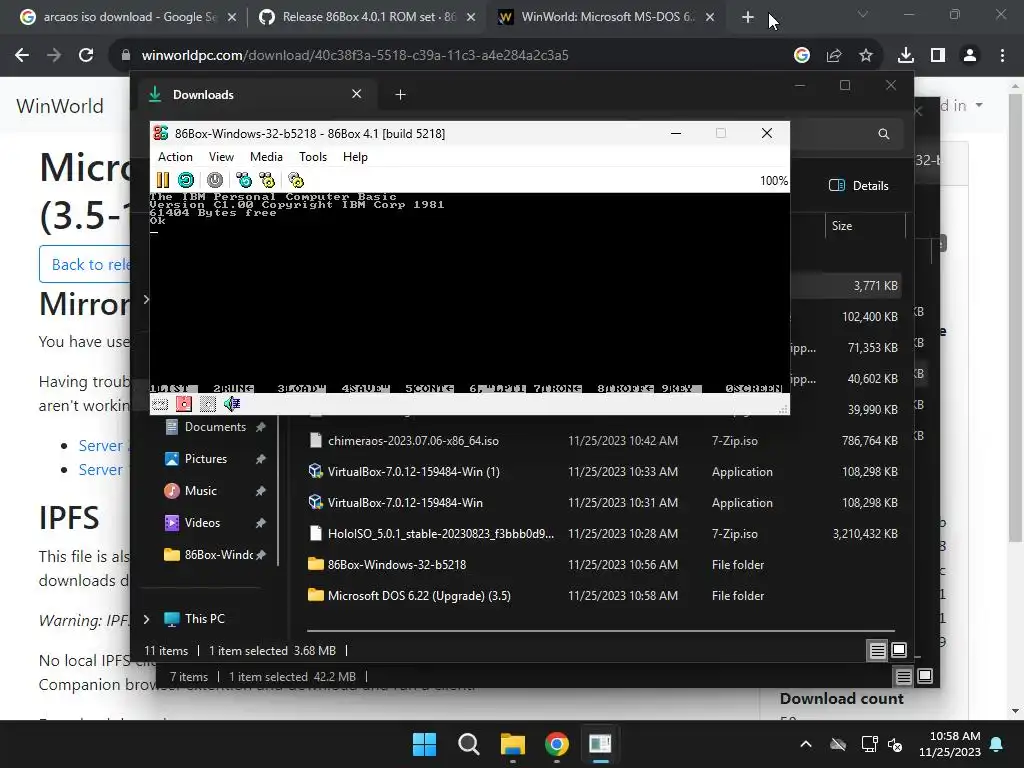This screenshot has height=768, width=1024.
Task: Click the 86Box hard reset icon
Action: (x=186, y=180)
